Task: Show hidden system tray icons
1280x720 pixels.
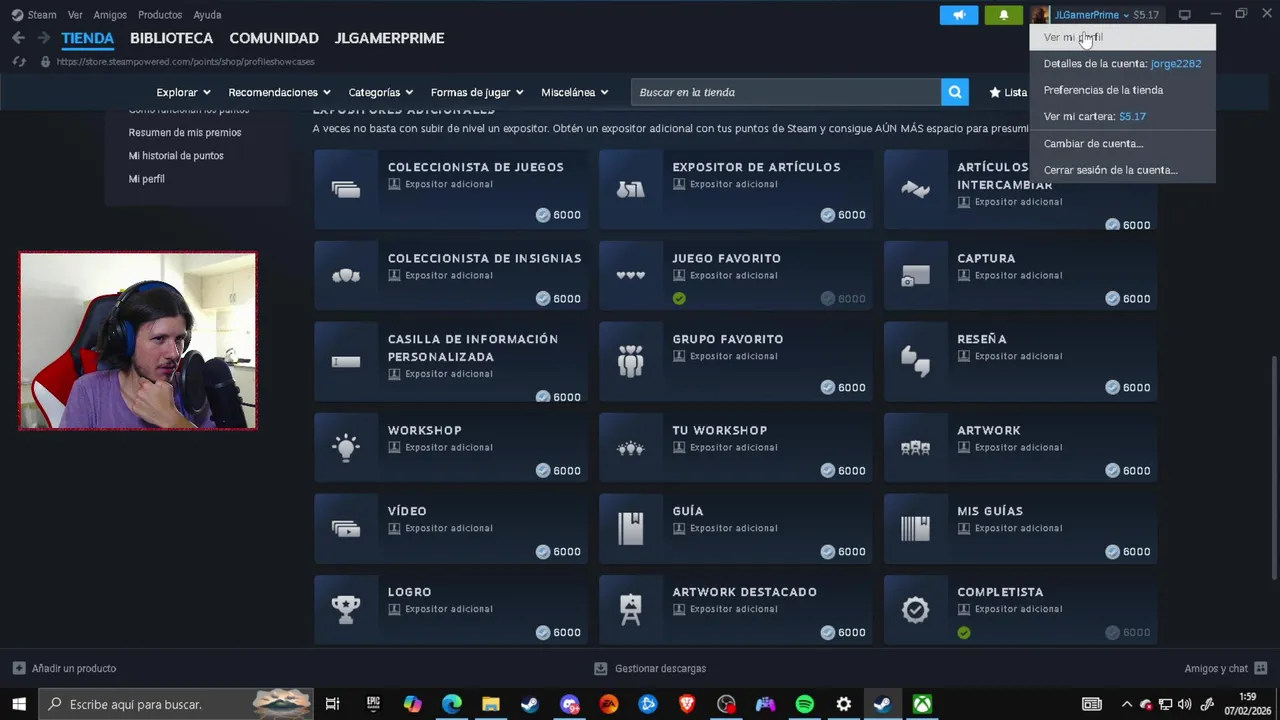Action: [x=1127, y=704]
